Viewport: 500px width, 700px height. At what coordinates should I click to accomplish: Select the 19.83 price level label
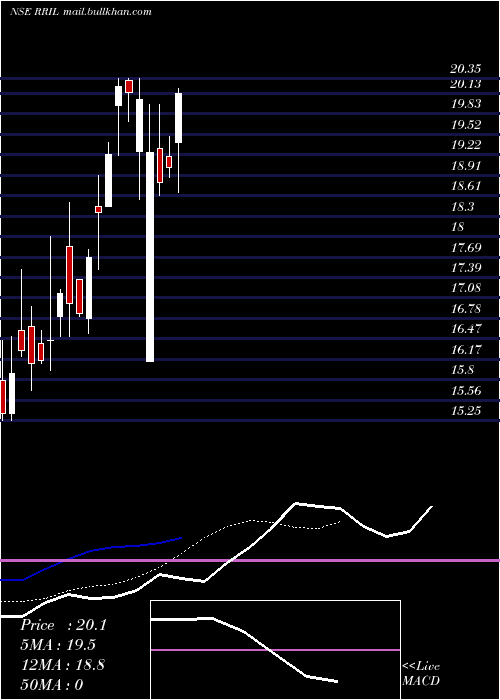pos(466,104)
